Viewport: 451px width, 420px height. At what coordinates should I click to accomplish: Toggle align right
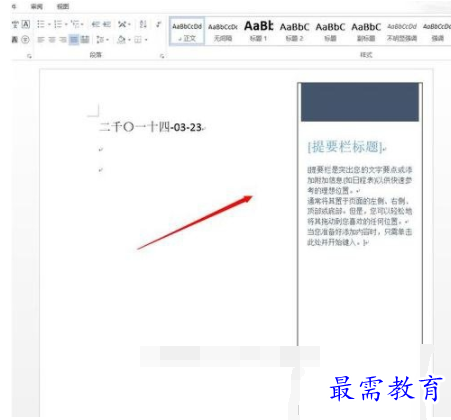63,40
